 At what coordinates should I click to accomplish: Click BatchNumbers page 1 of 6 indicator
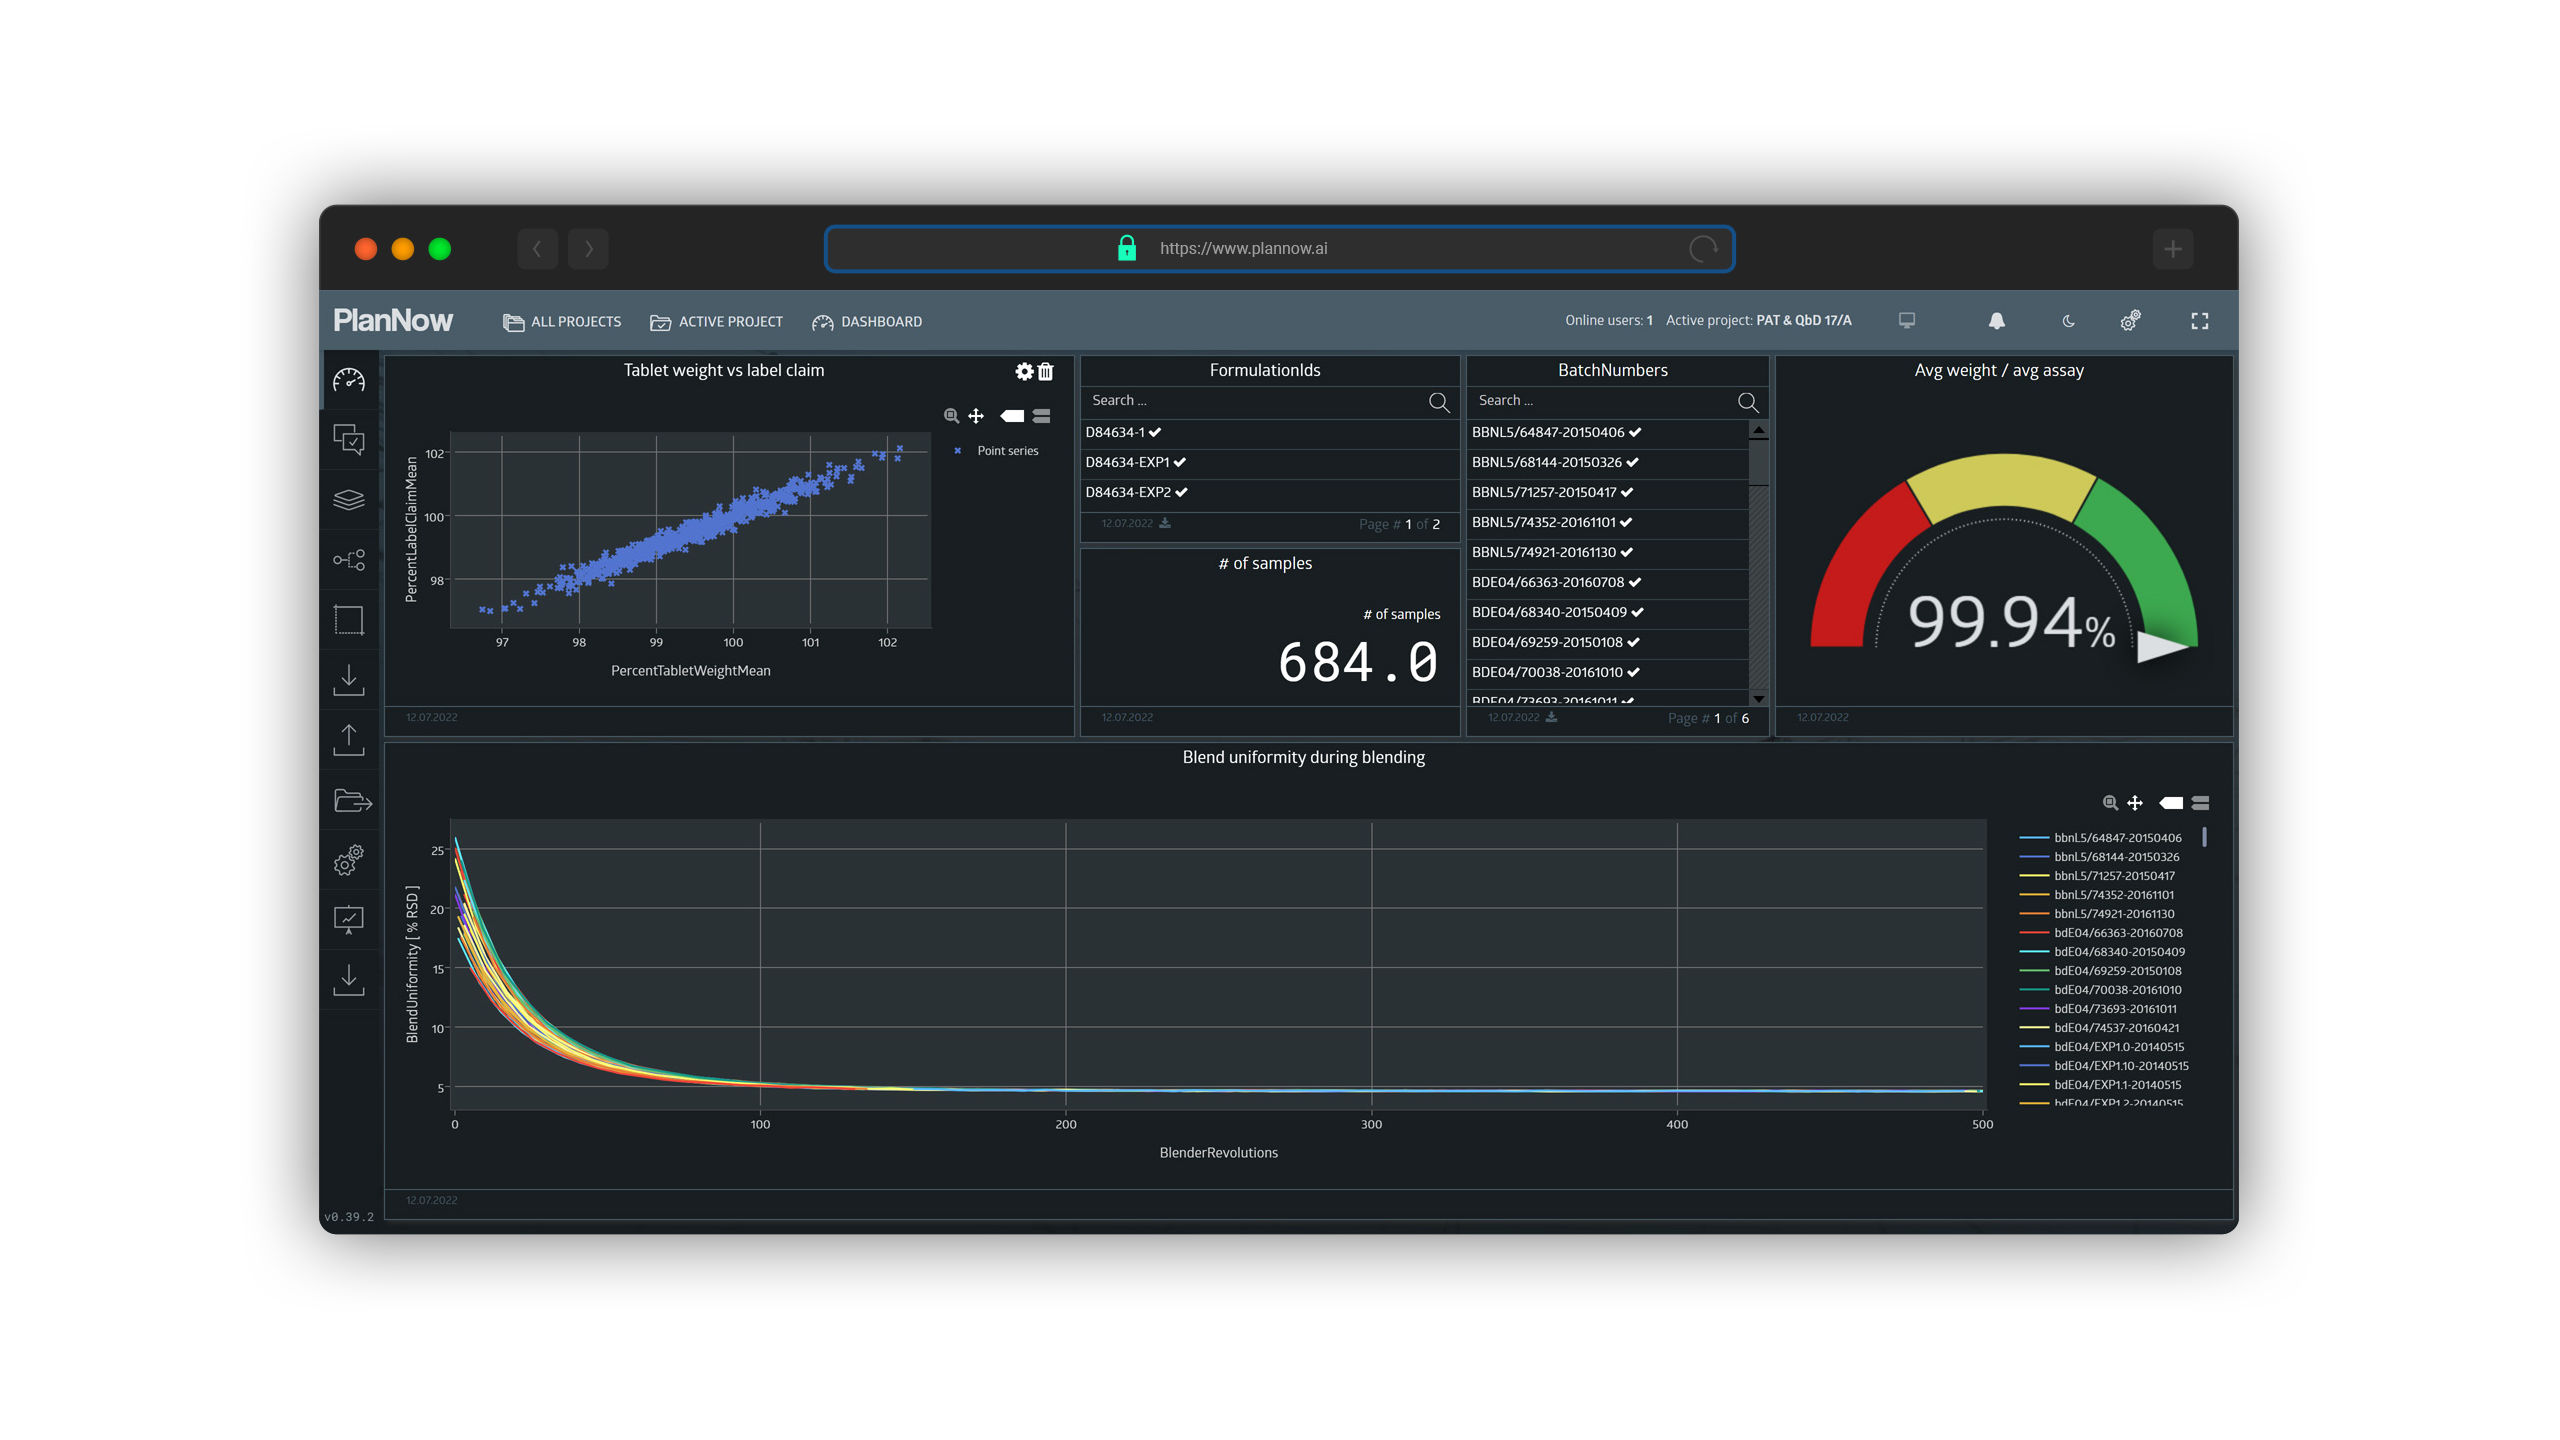point(1708,718)
